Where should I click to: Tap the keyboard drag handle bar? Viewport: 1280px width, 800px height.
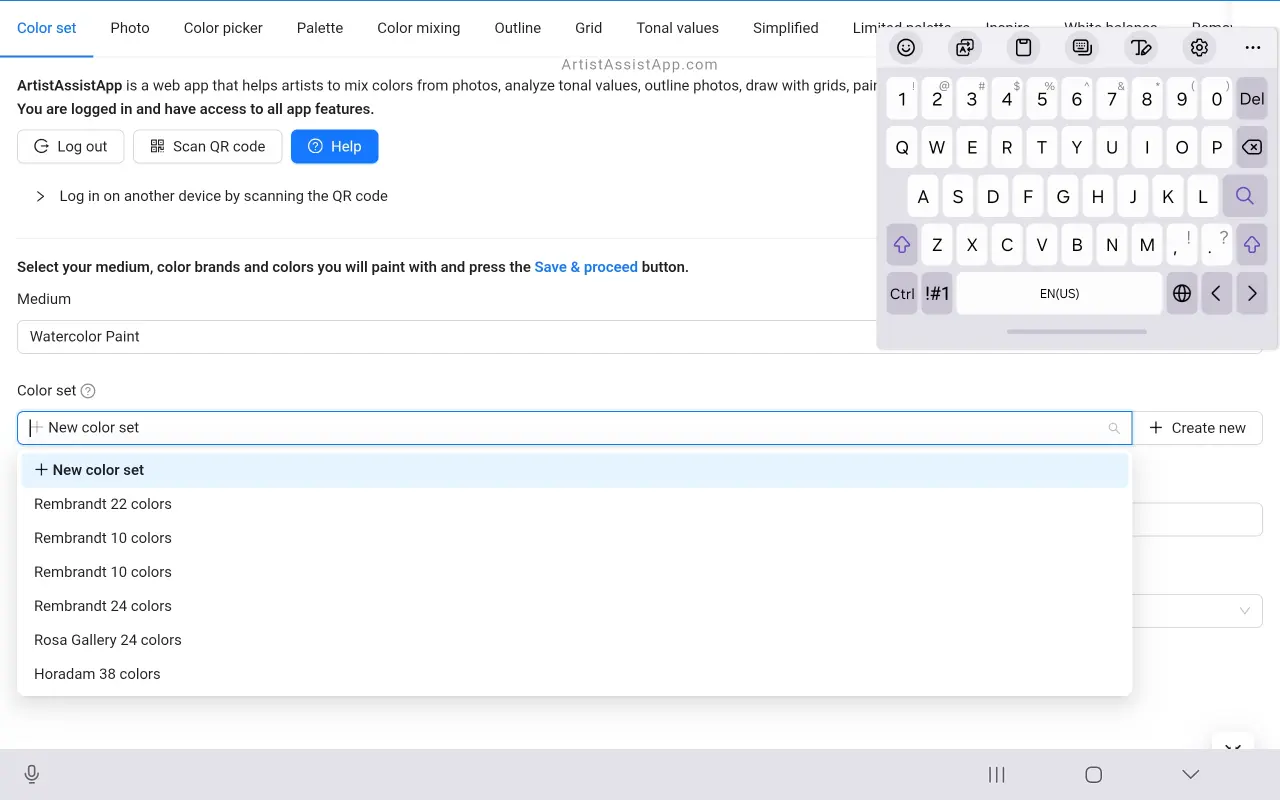point(1077,331)
